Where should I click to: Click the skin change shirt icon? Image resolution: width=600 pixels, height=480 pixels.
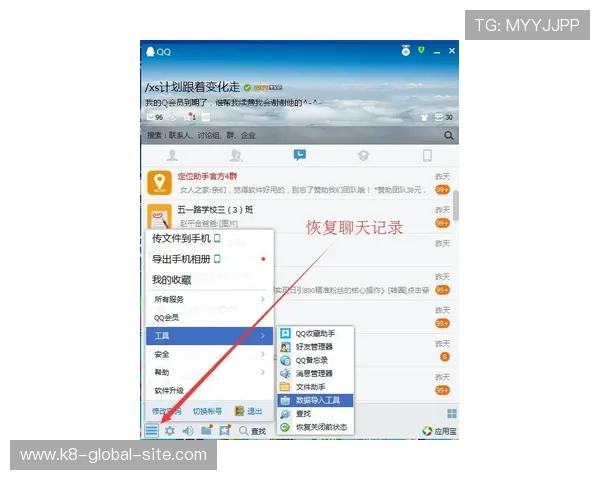(x=424, y=117)
